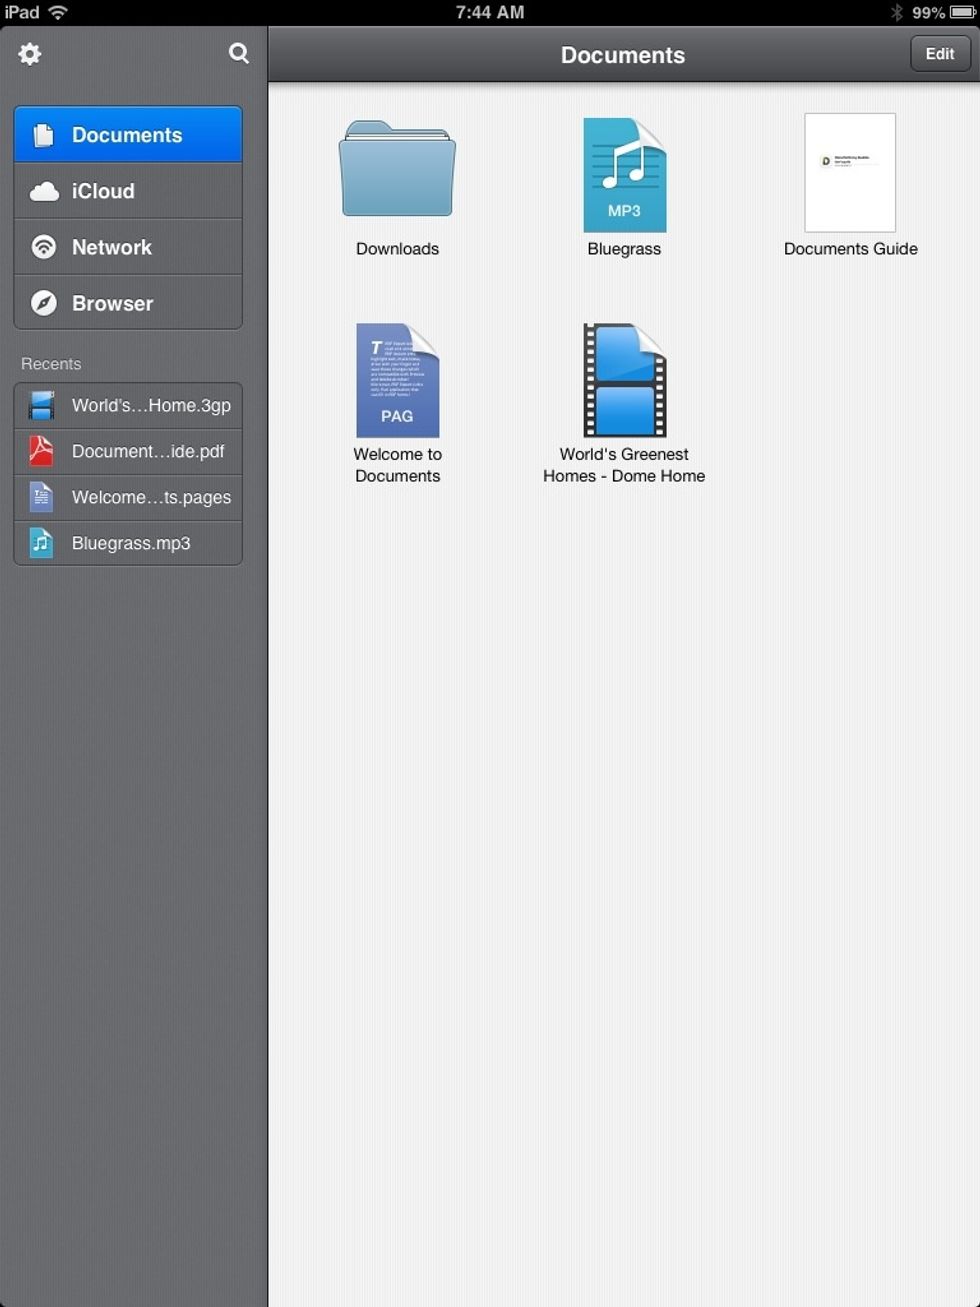The width and height of the screenshot is (980, 1307).
Task: Select the Documents sidebar tab
Action: click(128, 135)
